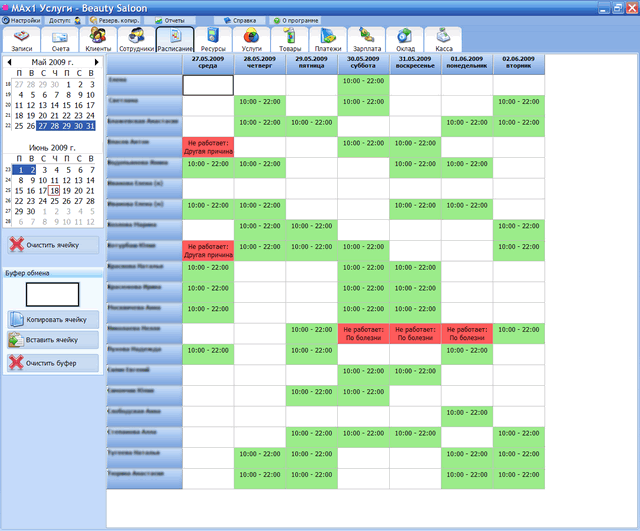Open the Резерв. копир. menu
The width and height of the screenshot is (640, 531).
115,20
